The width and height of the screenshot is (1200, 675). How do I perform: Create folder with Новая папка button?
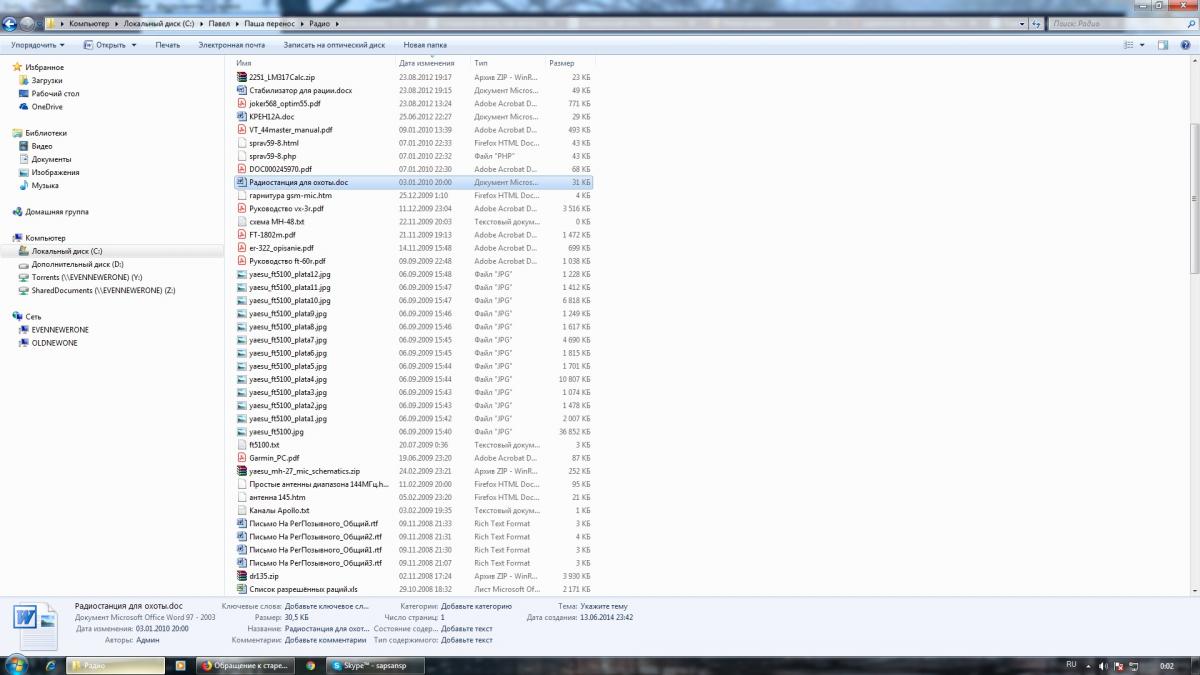click(425, 45)
